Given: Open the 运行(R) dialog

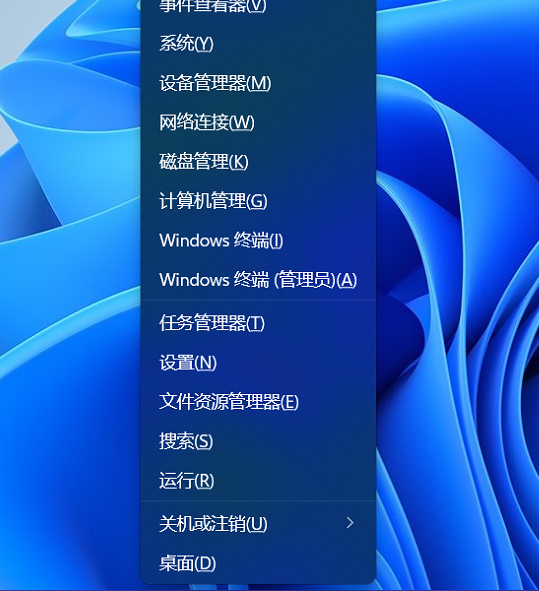Looking at the screenshot, I should 258,481.
